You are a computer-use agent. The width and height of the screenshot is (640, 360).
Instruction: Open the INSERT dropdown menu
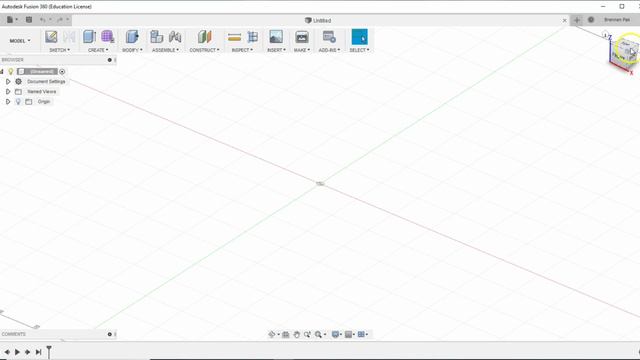[276, 50]
